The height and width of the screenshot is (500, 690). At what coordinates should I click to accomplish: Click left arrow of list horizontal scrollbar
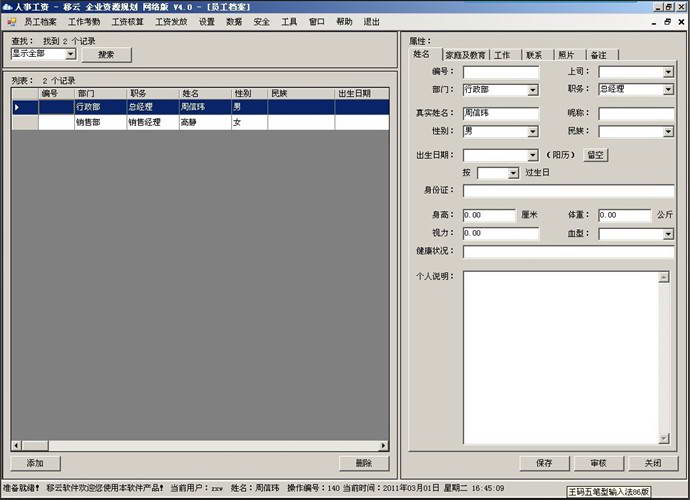click(16, 445)
